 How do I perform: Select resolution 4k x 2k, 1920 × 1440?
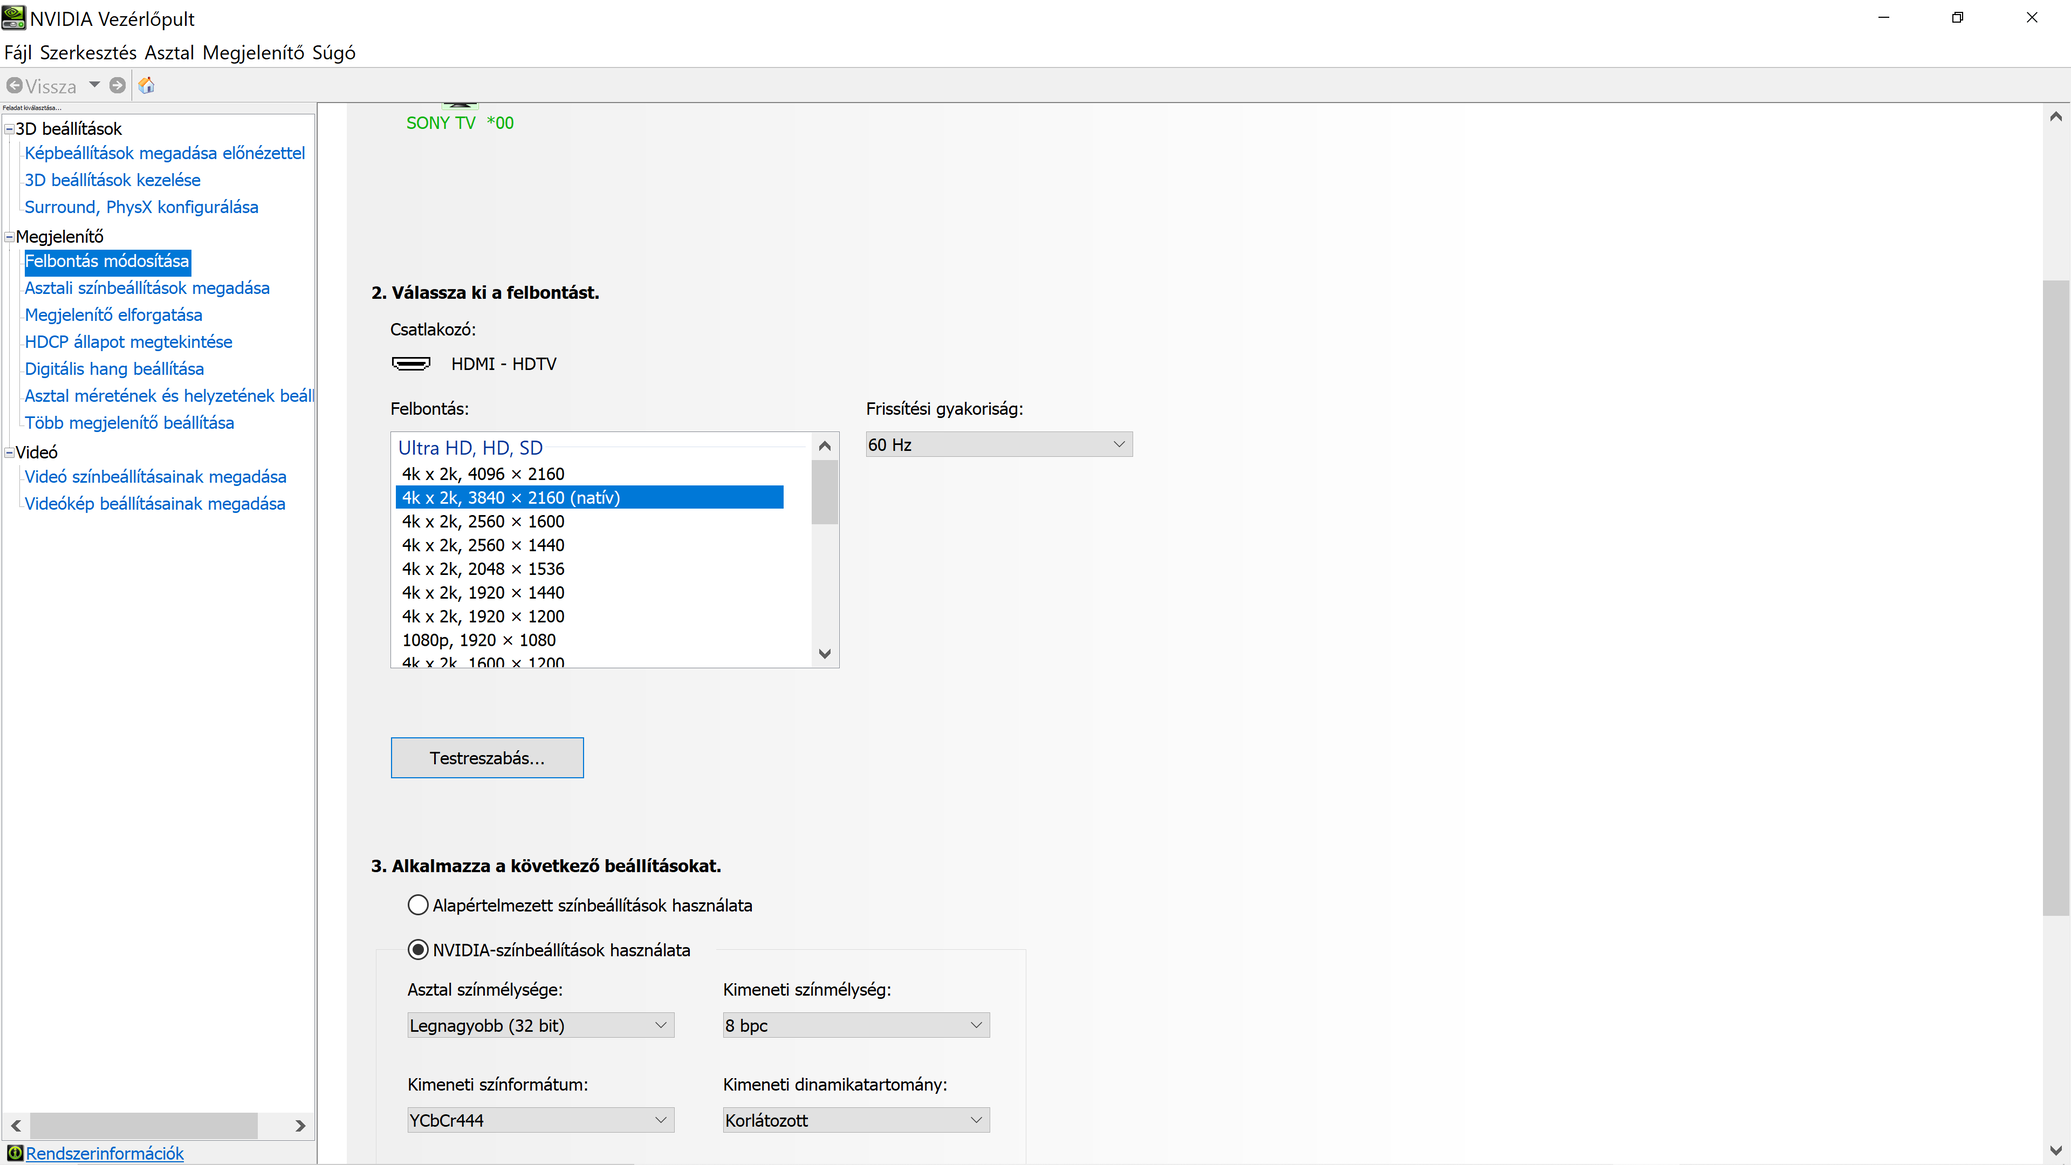590,593
